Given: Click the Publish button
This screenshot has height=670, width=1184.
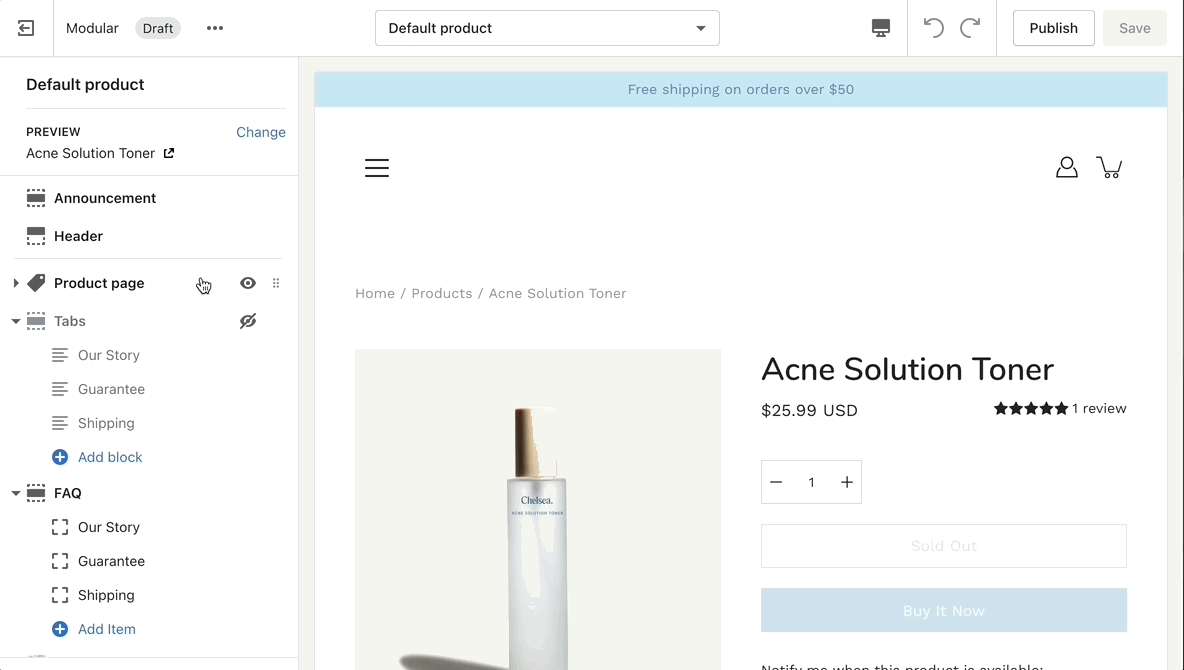Looking at the screenshot, I should [x=1053, y=28].
